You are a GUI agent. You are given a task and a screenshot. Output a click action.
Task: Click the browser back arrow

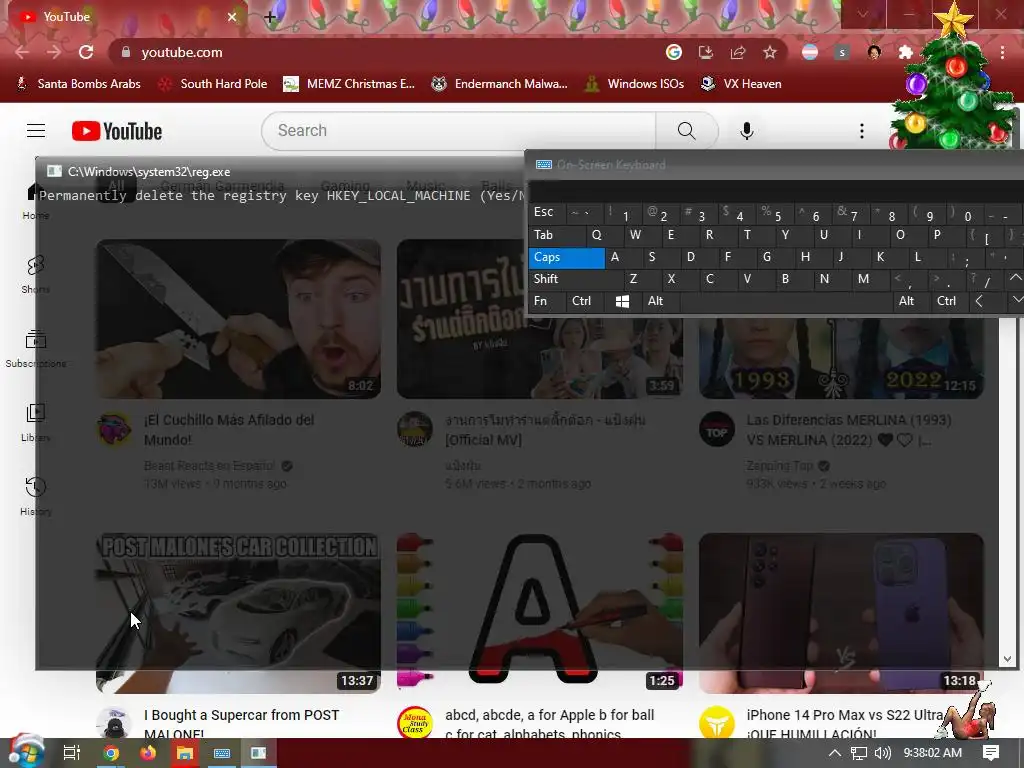(x=22, y=52)
